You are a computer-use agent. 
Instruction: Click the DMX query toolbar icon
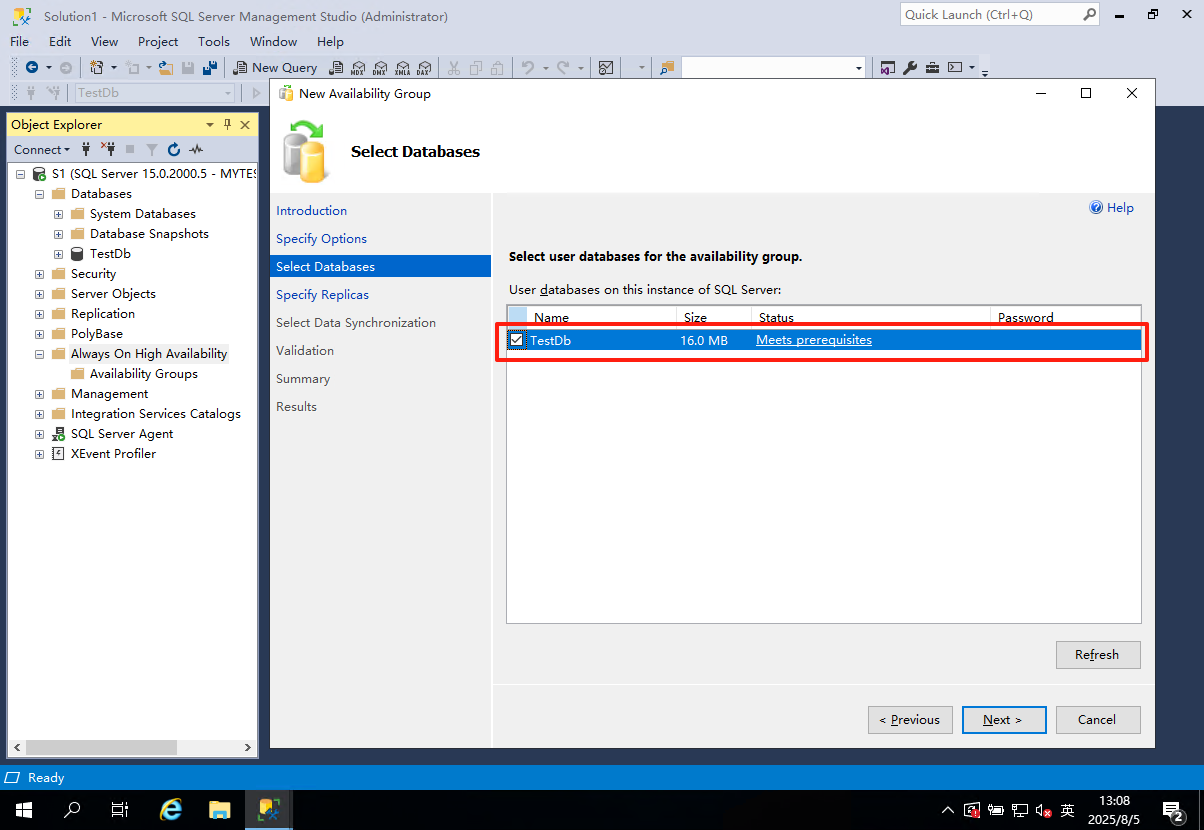pyautogui.click(x=380, y=68)
